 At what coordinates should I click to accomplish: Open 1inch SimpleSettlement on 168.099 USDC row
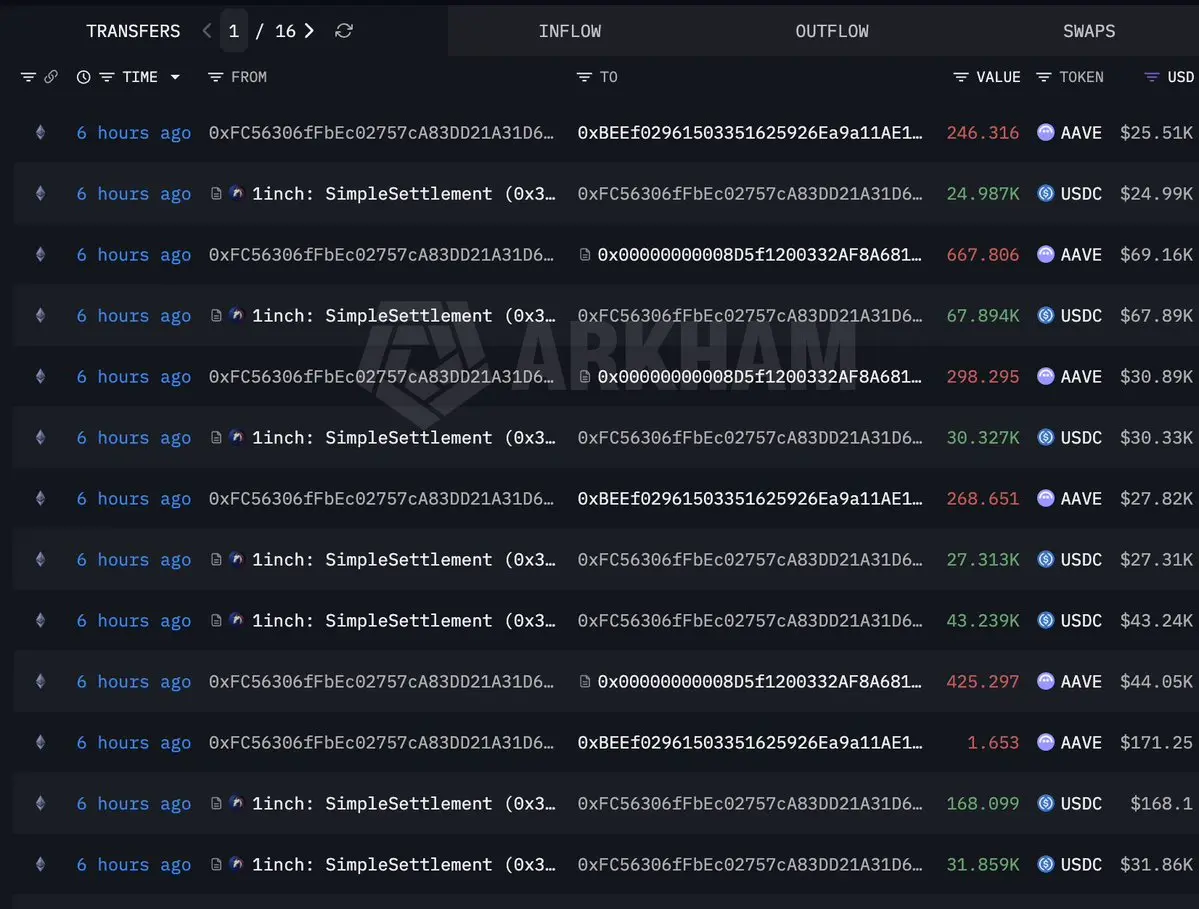point(404,803)
